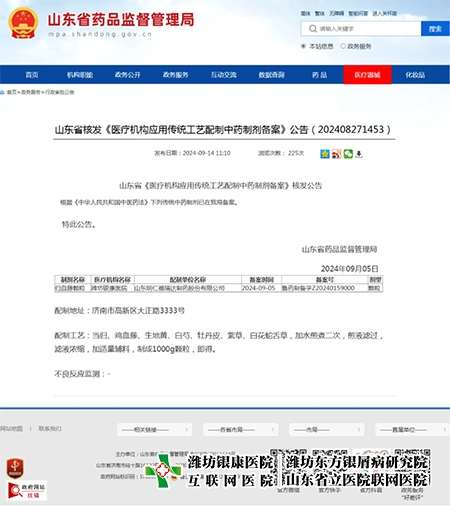450x506 pixels.
Task: Click the 配制地址 济南市高新区 line
Action: click(120, 311)
